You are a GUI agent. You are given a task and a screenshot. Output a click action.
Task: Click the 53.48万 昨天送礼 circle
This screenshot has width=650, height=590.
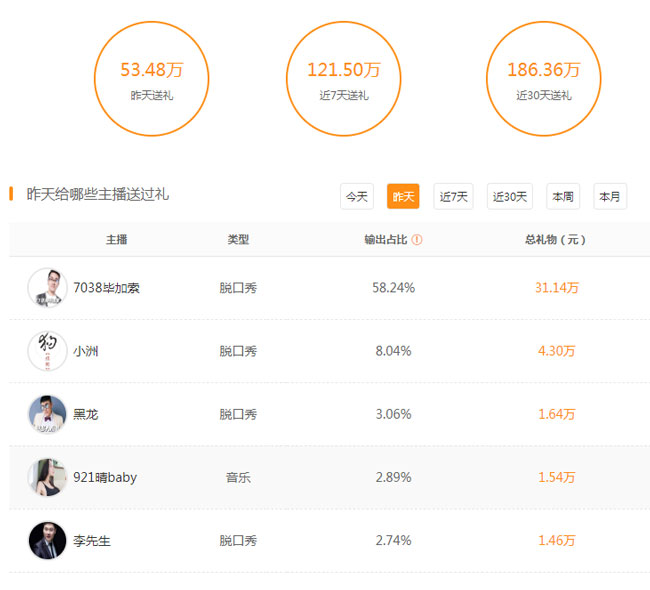coord(152,79)
